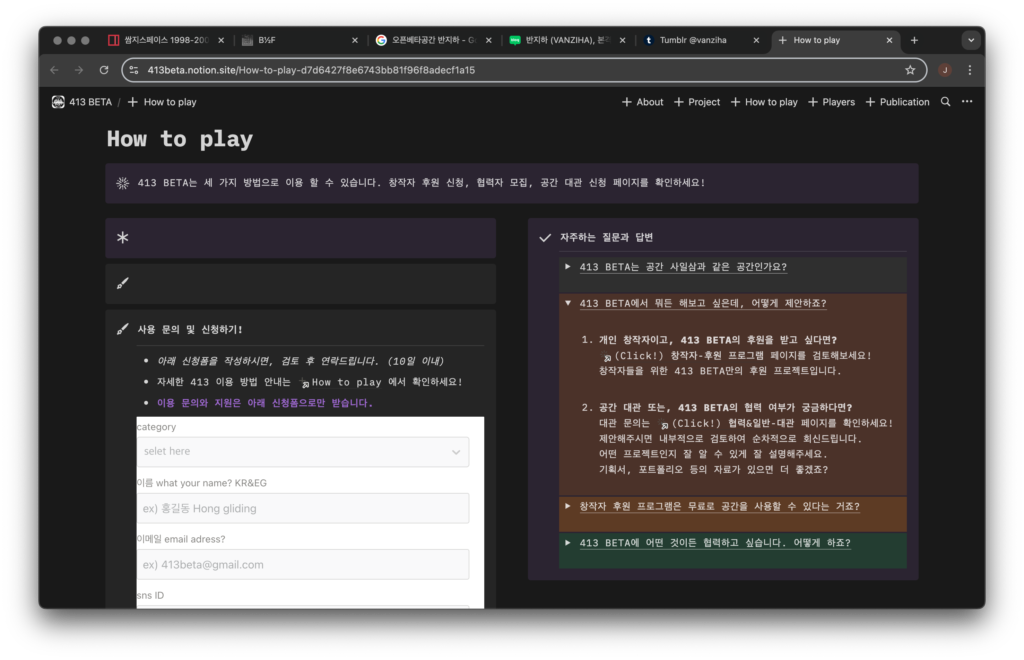Bookmark this page with the star icon
1024x660 pixels.
(910, 70)
